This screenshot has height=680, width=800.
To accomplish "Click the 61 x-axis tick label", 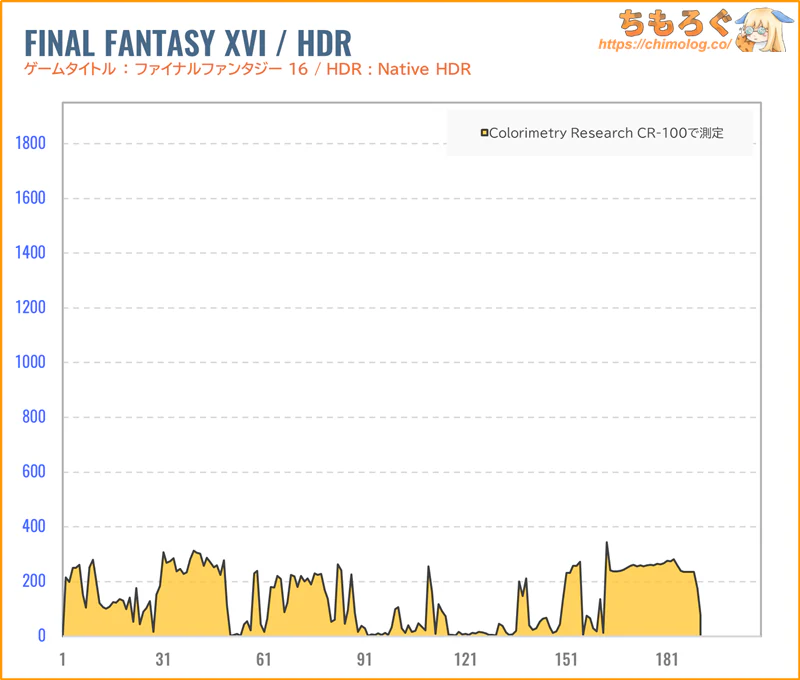I will pos(264,659).
